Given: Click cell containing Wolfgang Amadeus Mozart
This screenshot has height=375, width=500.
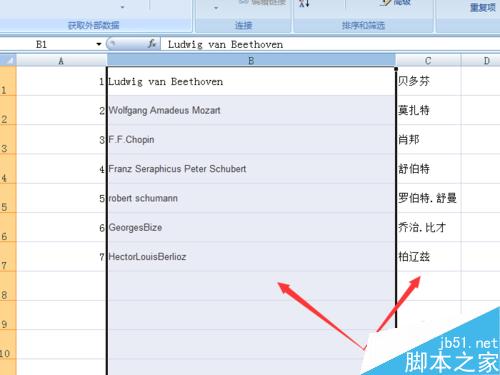Looking at the screenshot, I should (251, 110).
